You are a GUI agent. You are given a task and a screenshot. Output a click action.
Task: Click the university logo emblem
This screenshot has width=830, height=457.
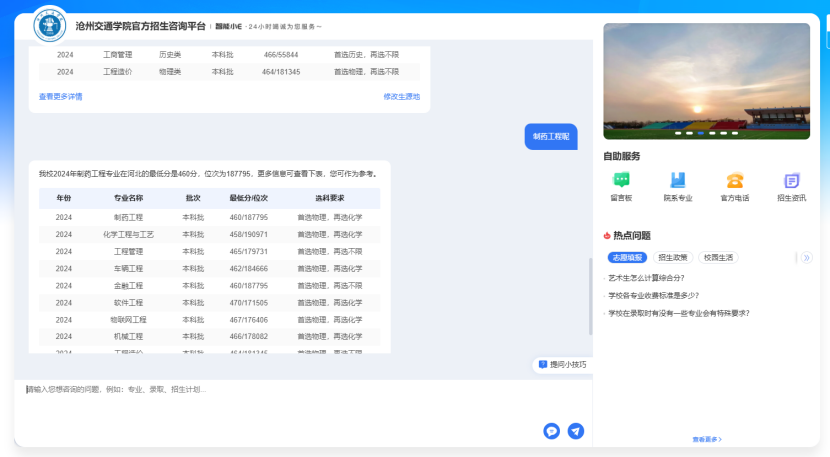(x=49, y=24)
